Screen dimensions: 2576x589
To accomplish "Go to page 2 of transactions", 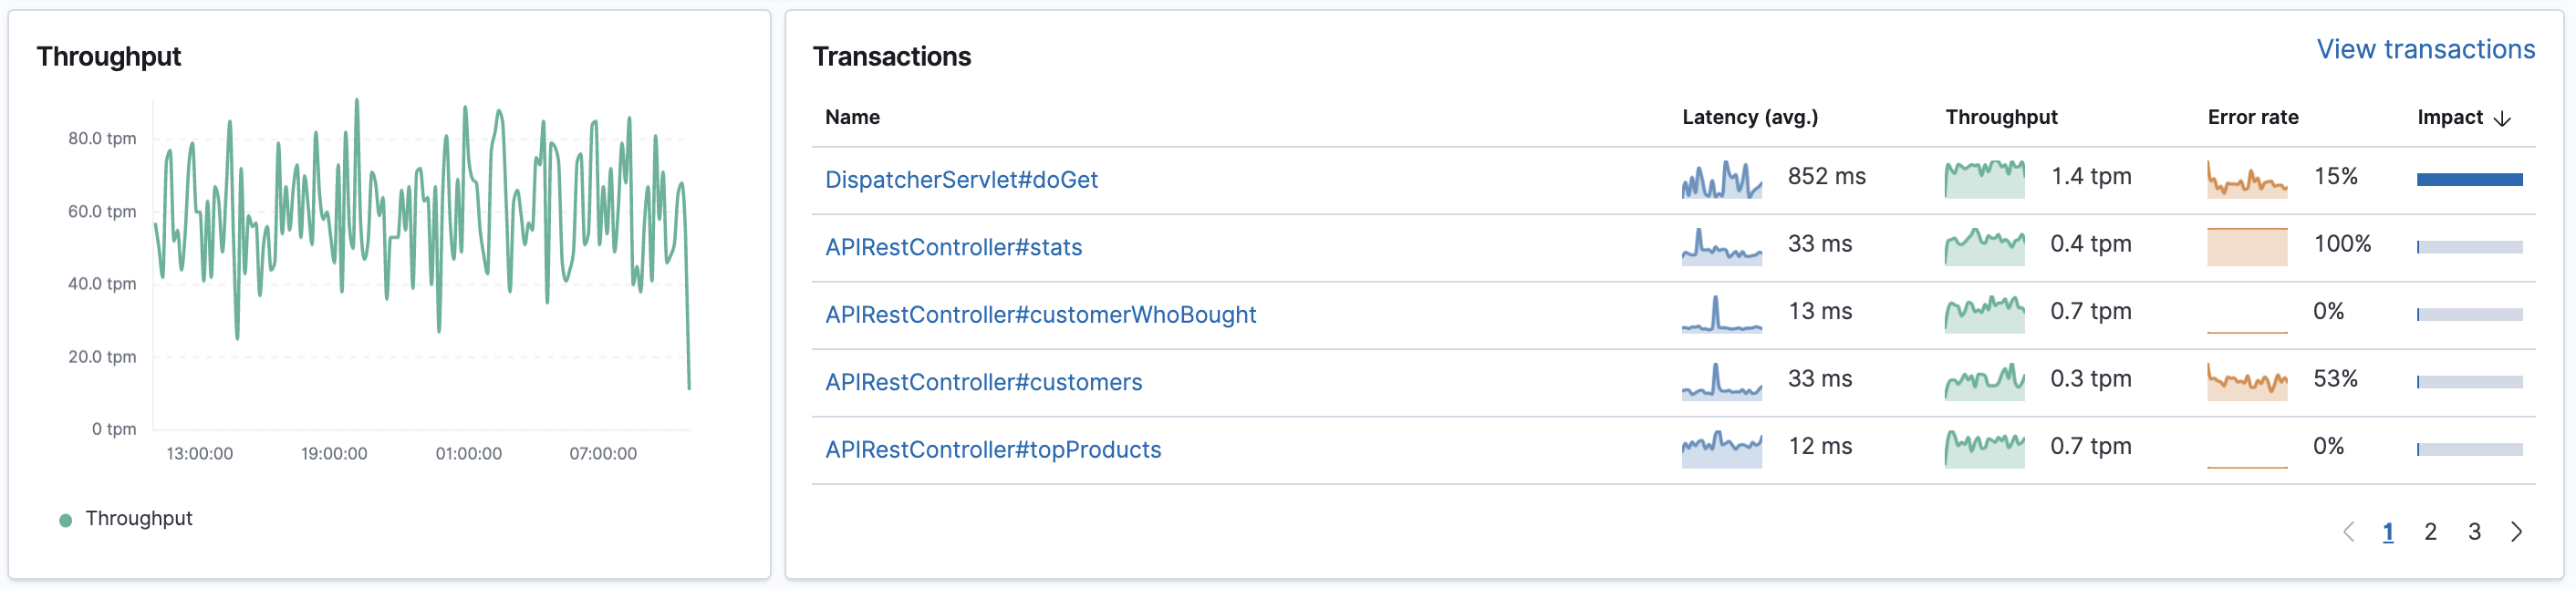I will point(2430,532).
